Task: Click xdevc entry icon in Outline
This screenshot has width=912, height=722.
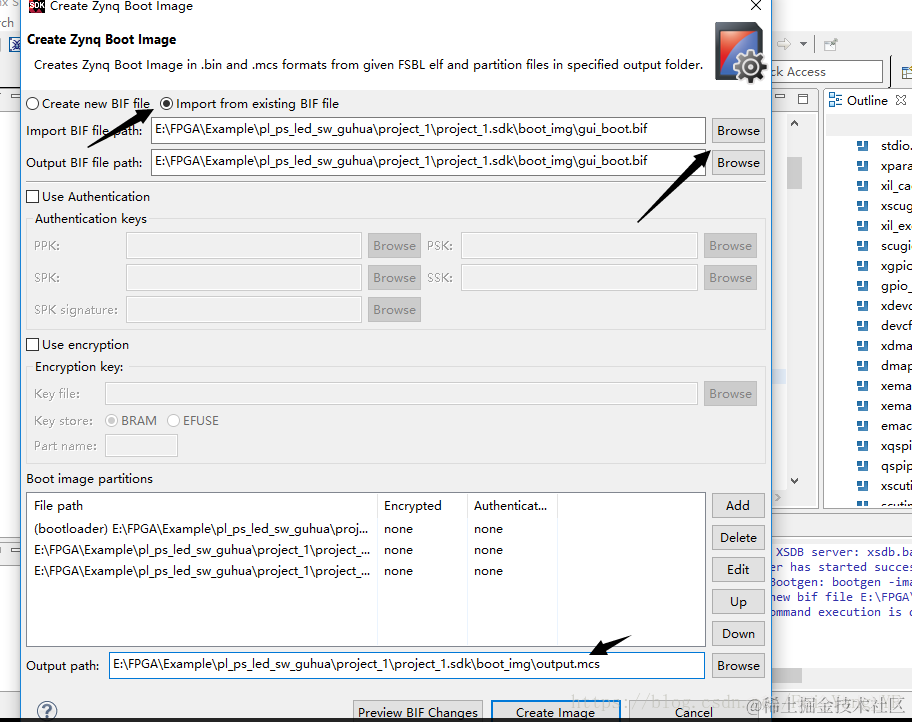Action: pos(863,305)
